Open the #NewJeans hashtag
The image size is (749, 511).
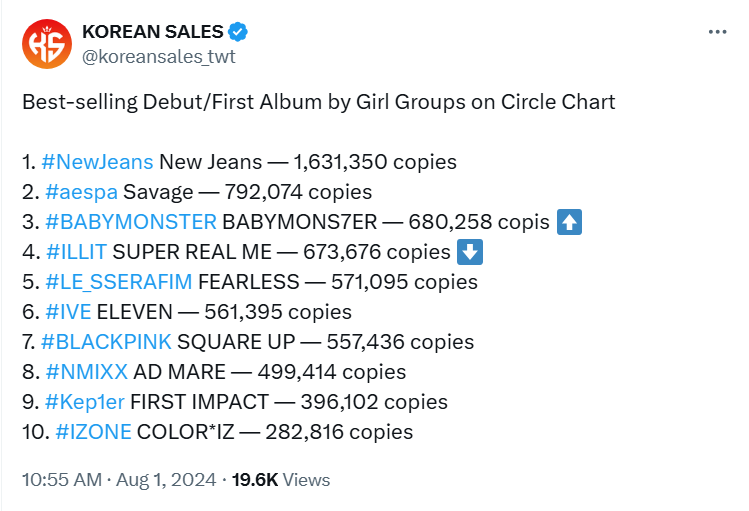[98, 162]
